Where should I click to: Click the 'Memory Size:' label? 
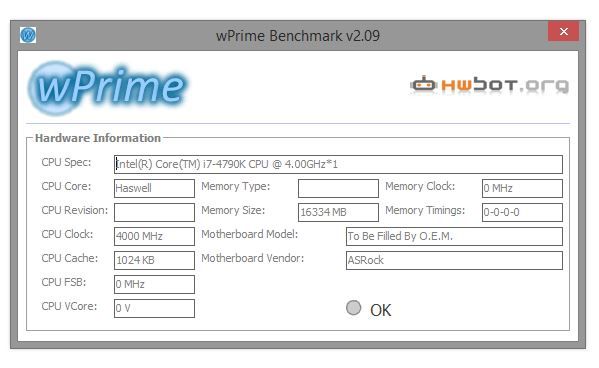[233, 211]
